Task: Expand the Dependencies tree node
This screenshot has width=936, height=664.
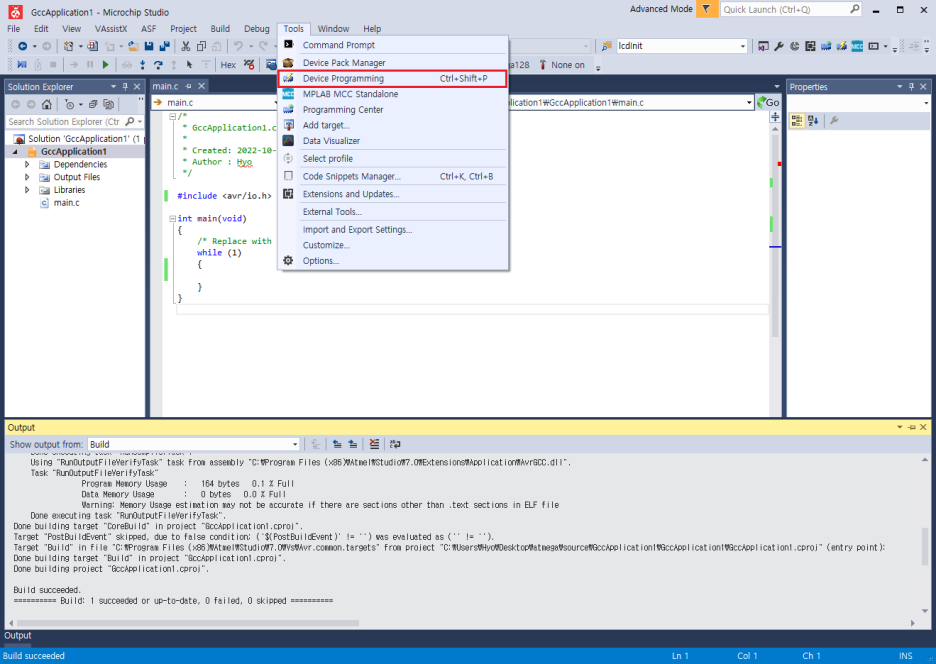Action: click(x=27, y=164)
